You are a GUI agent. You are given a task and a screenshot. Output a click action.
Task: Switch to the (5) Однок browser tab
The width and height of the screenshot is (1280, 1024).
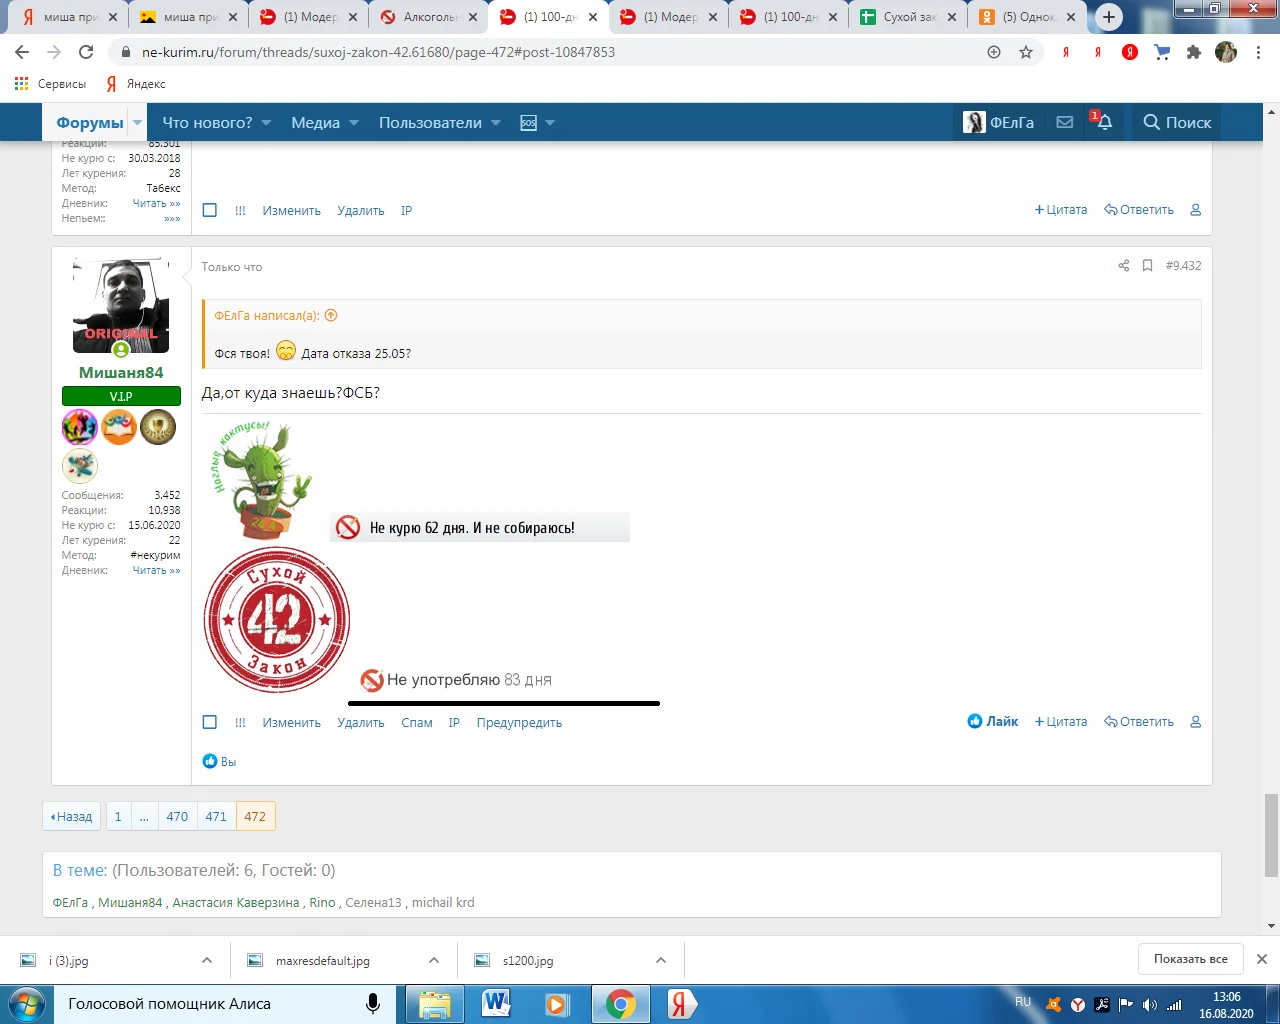click(x=1028, y=17)
